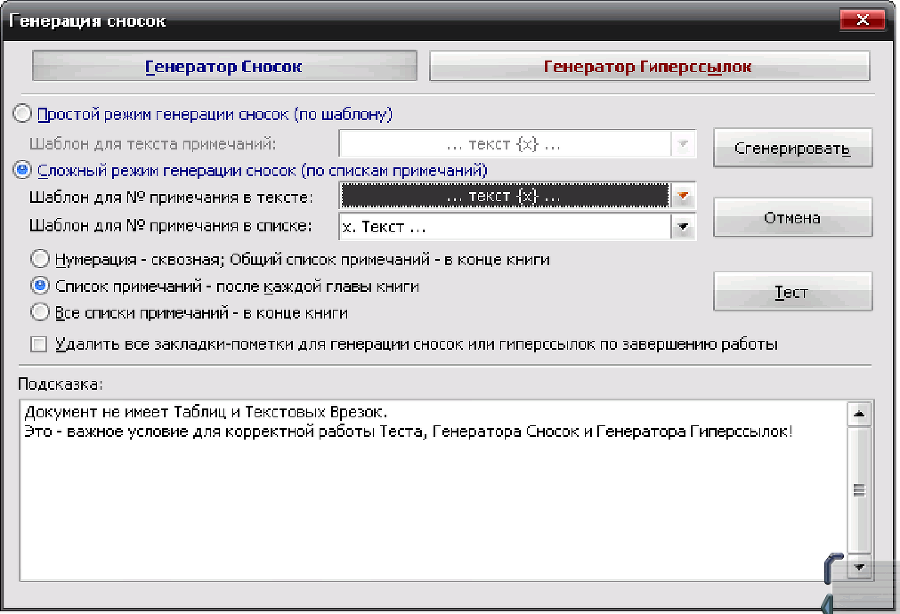This screenshot has height=614, width=900.
Task: Select Простой режим генерации сносок
Action: click(21, 114)
